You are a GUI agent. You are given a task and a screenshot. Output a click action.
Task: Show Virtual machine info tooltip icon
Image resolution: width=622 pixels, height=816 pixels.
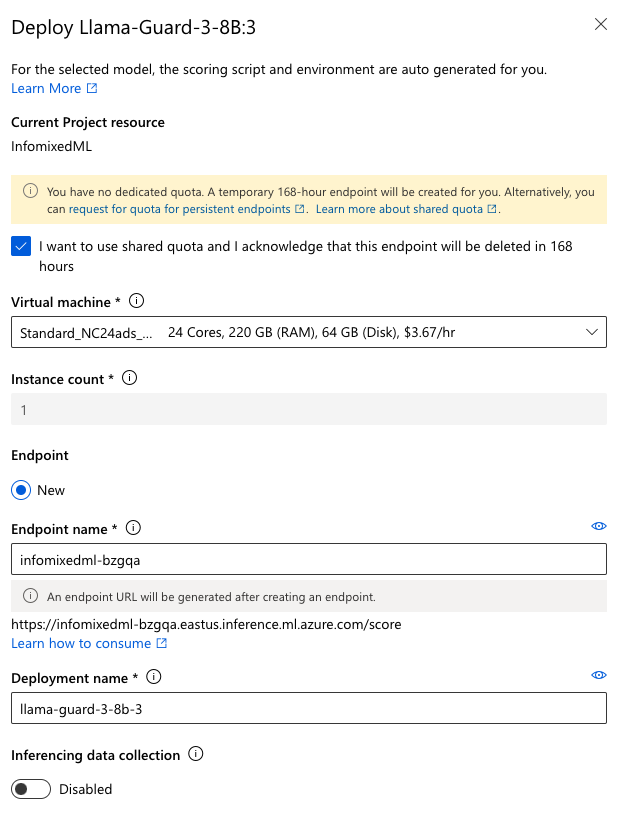(136, 301)
